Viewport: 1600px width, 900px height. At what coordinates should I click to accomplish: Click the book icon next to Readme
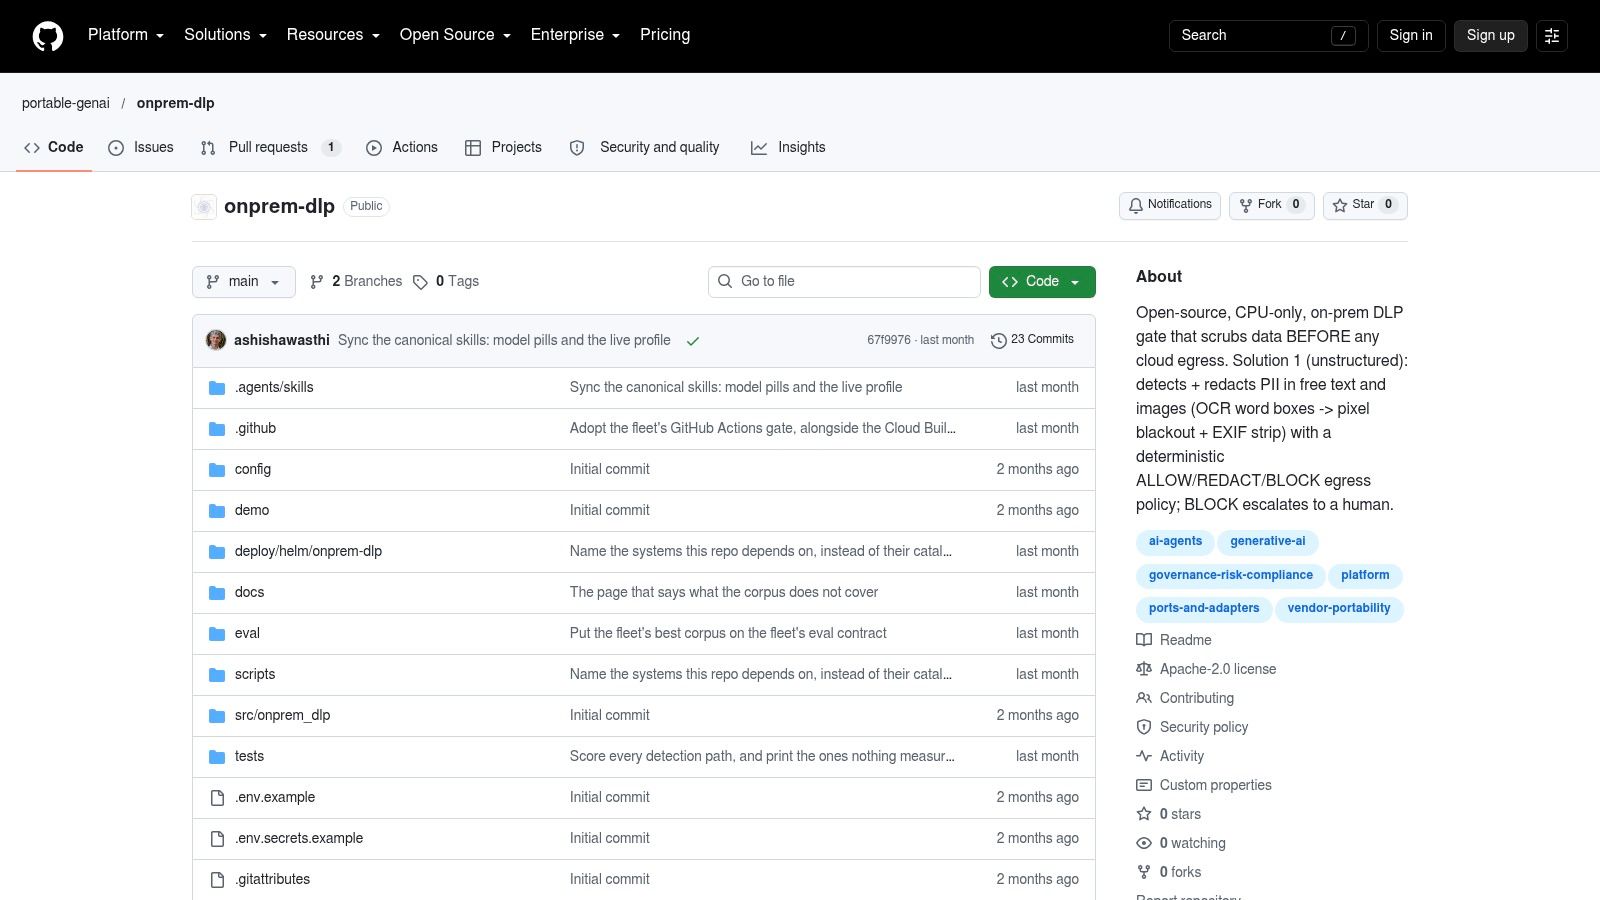pos(1144,640)
